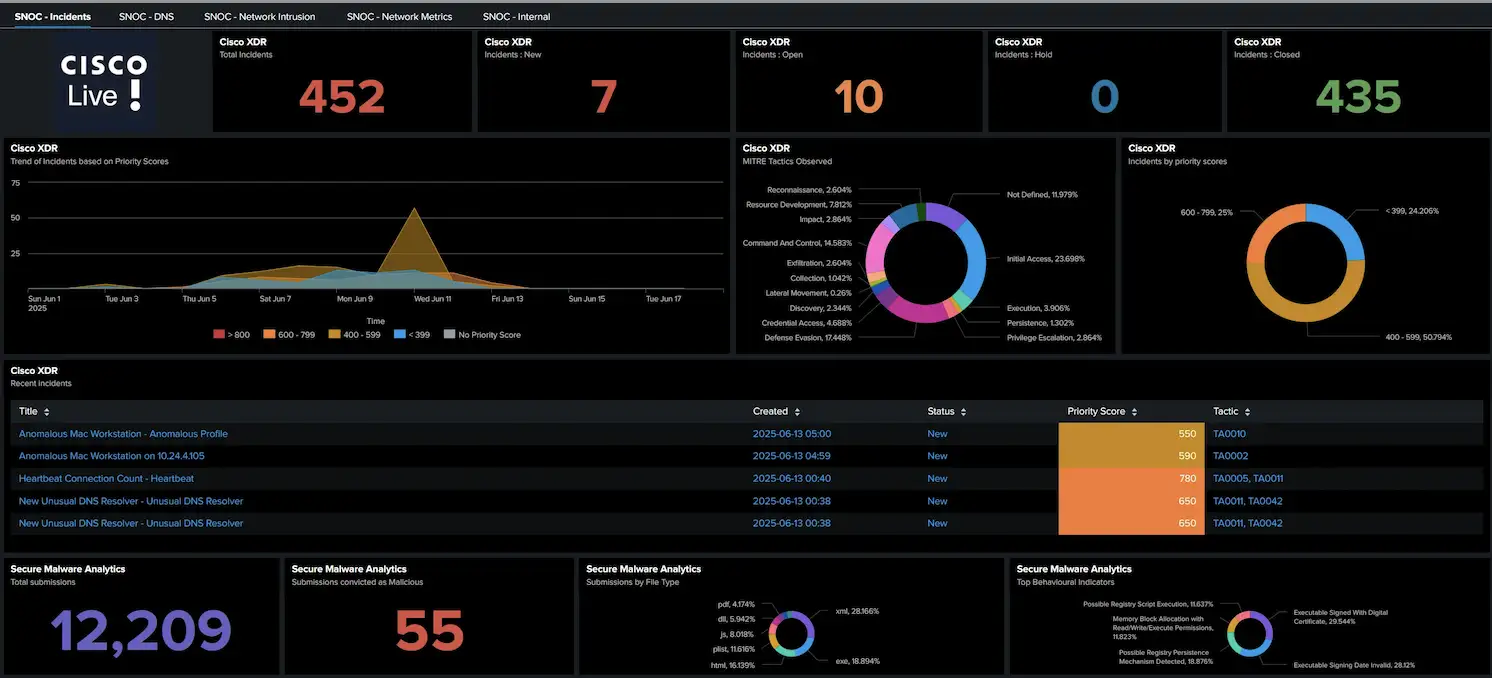Image resolution: width=1492 pixels, height=678 pixels.
Task: Click the Total Incidents value 452
Action: pyautogui.click(x=342, y=97)
